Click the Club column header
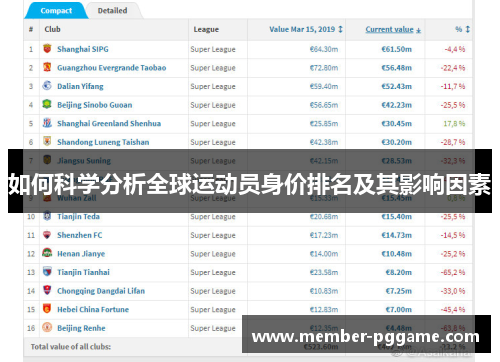500x362 pixels. 53,29
